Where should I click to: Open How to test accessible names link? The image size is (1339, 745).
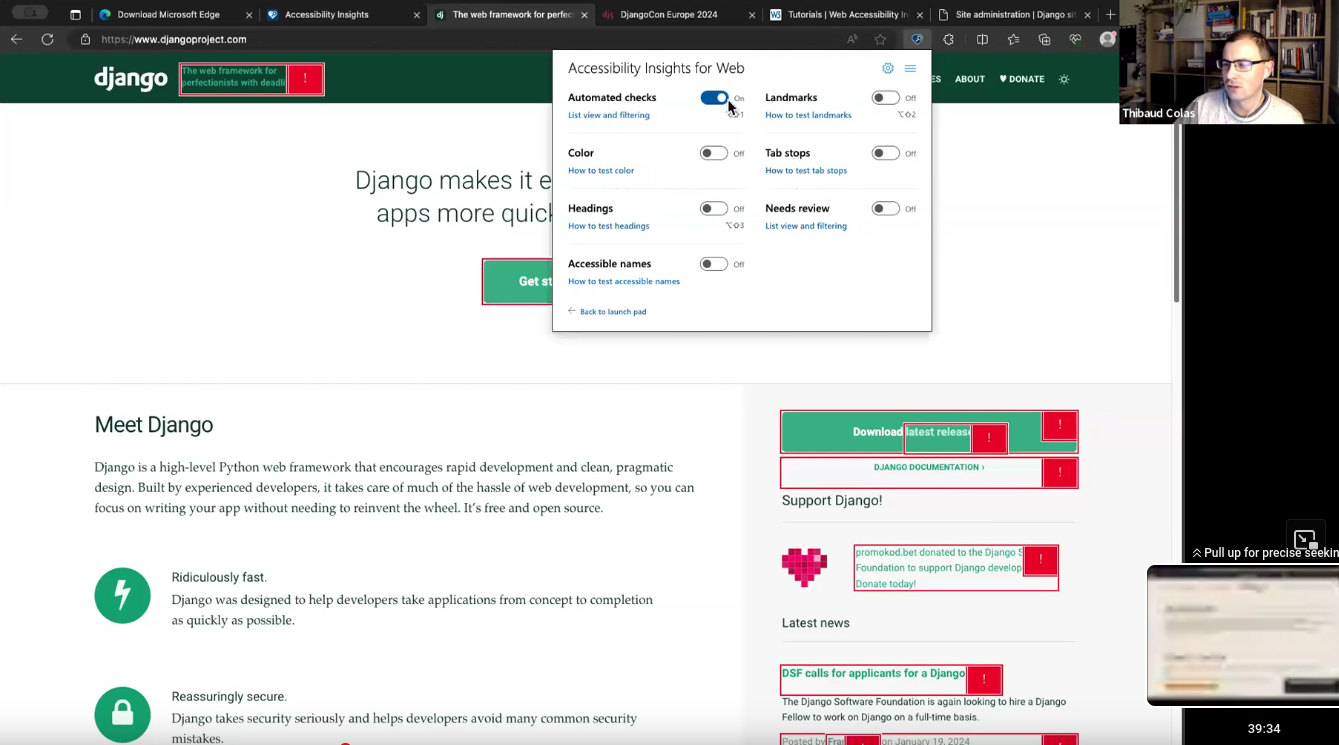[x=624, y=281]
